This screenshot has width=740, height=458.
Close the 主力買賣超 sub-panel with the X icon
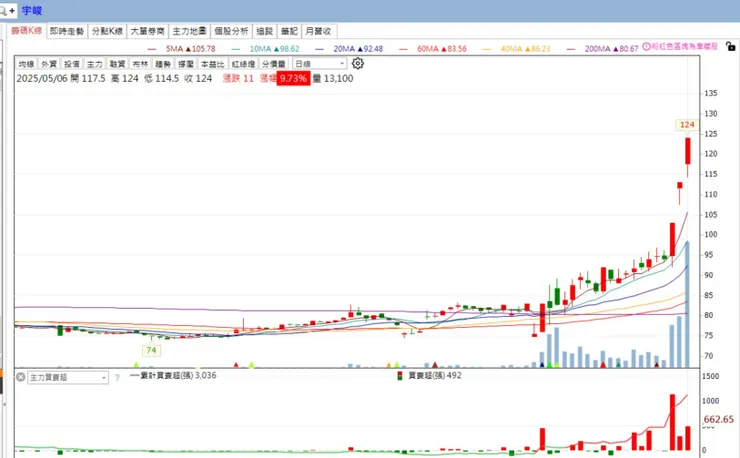click(x=21, y=377)
